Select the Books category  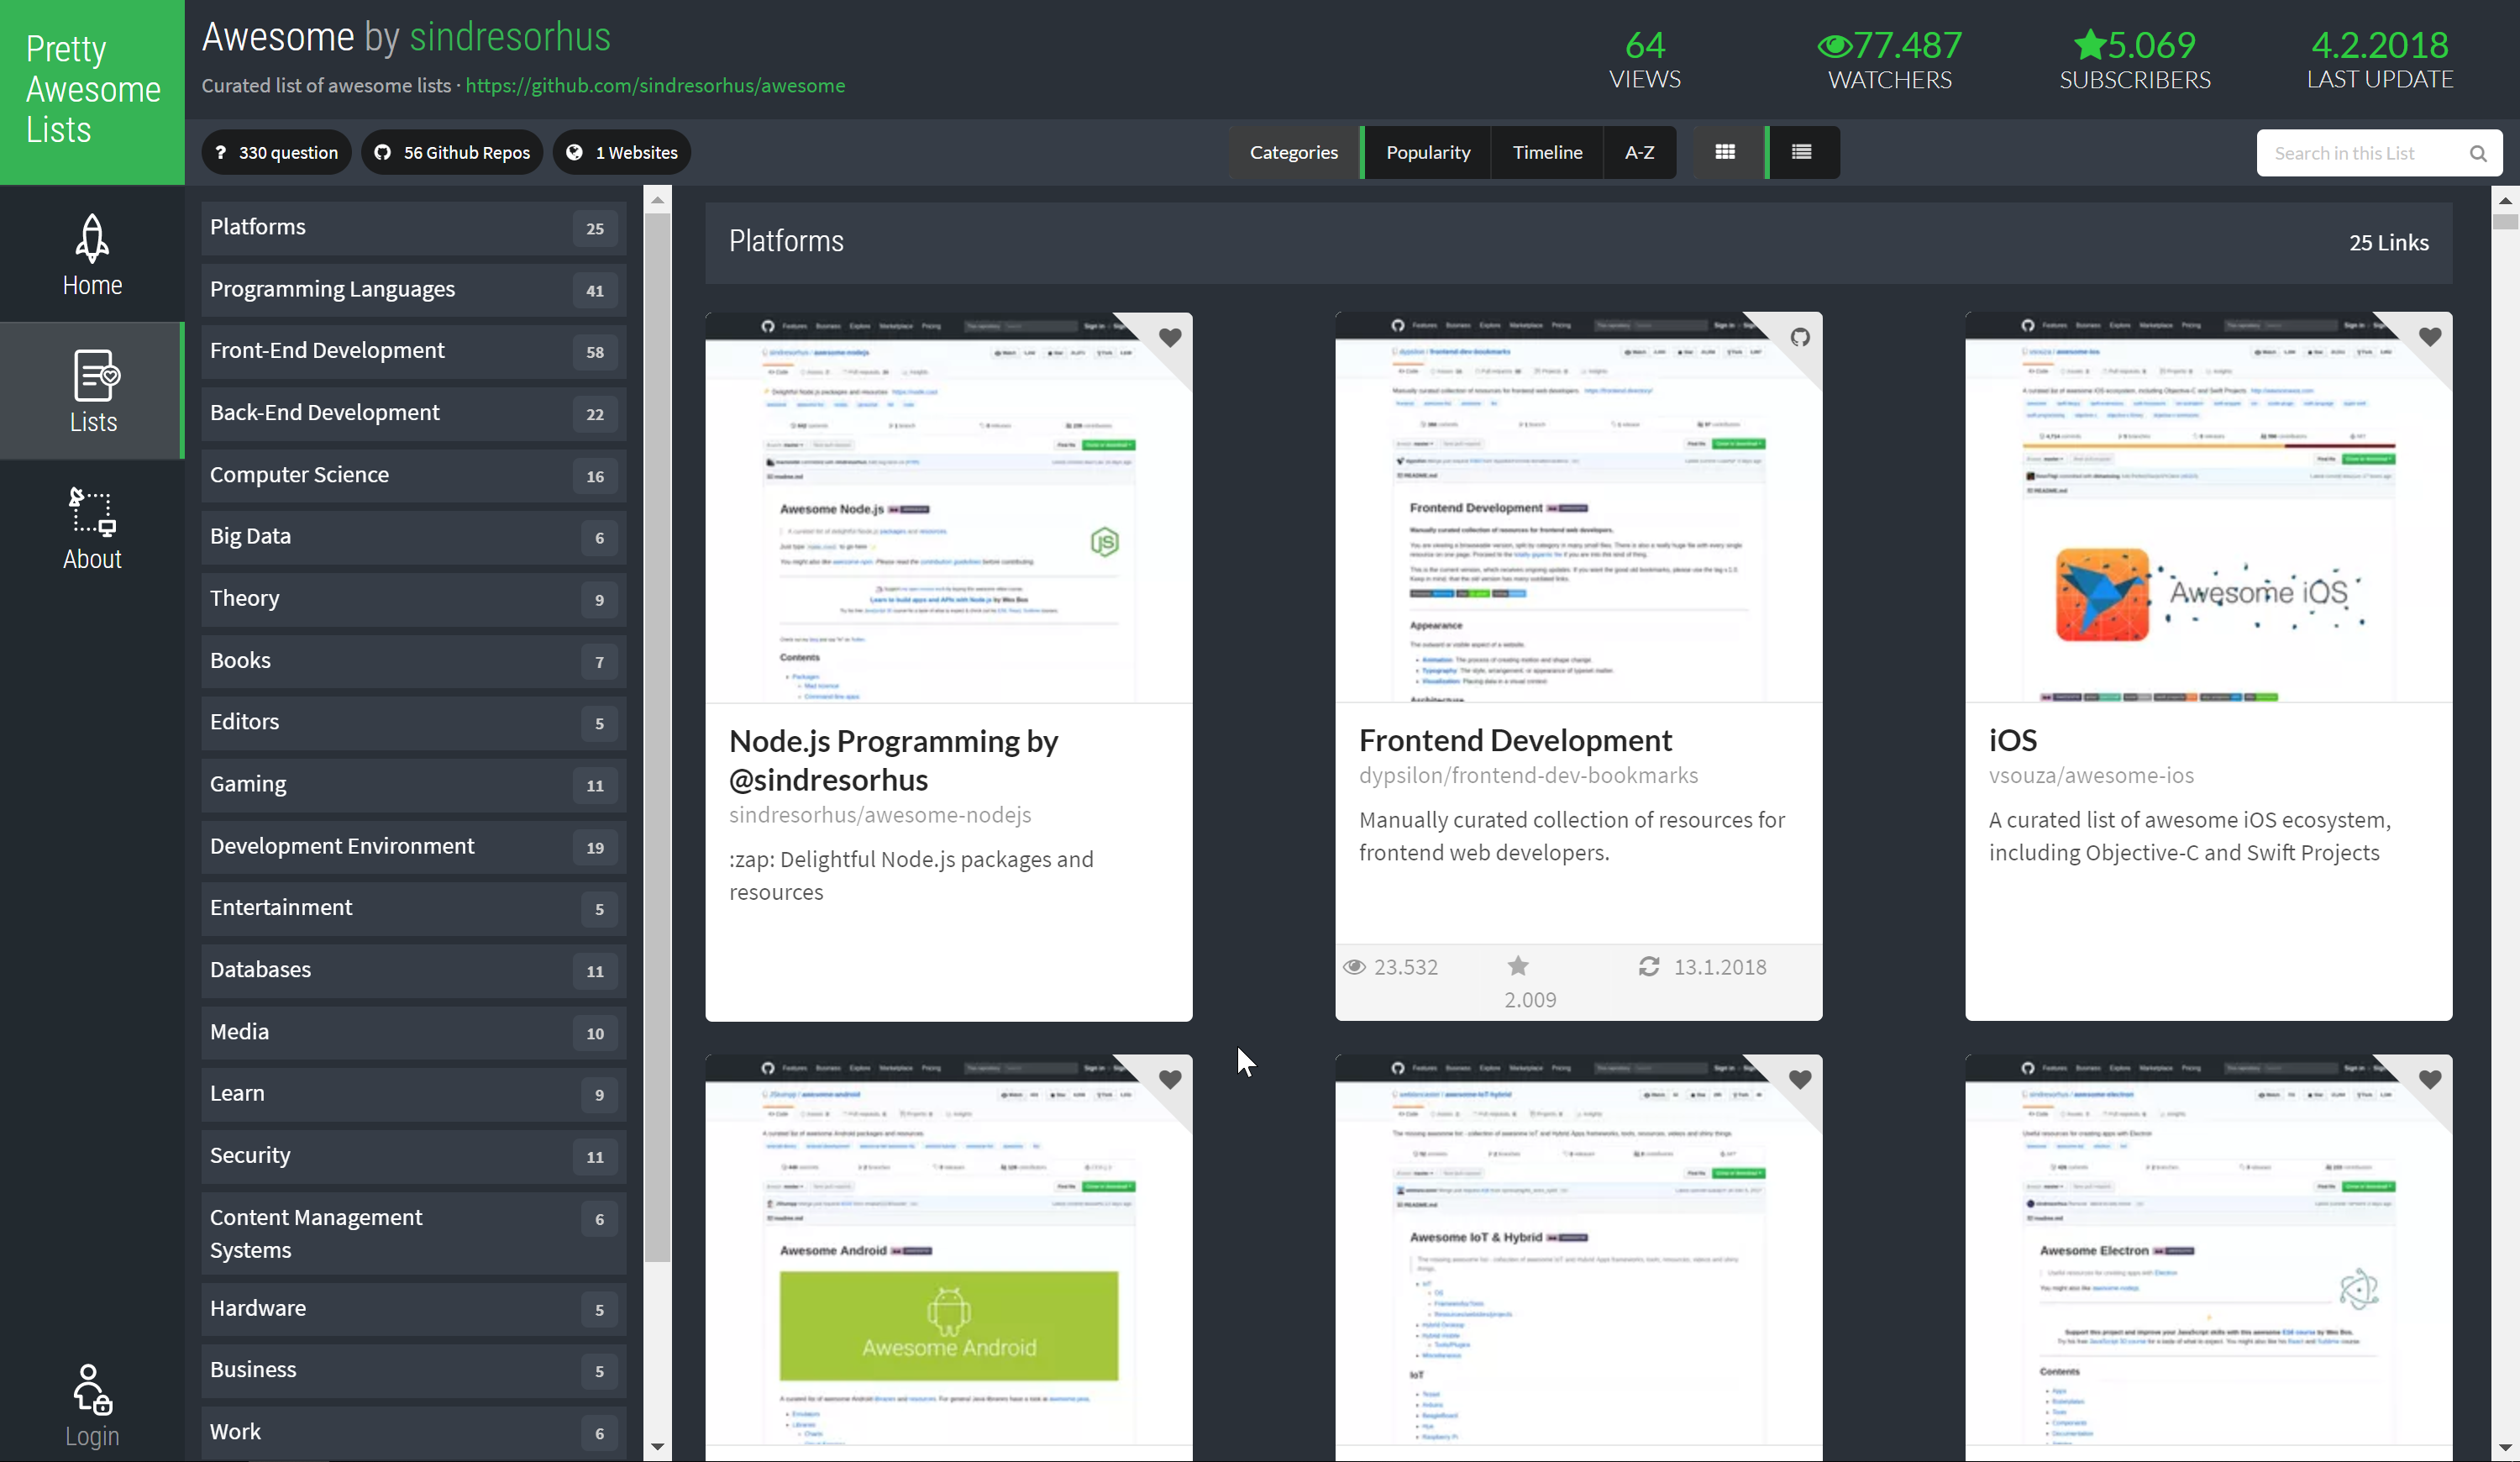[x=413, y=661]
